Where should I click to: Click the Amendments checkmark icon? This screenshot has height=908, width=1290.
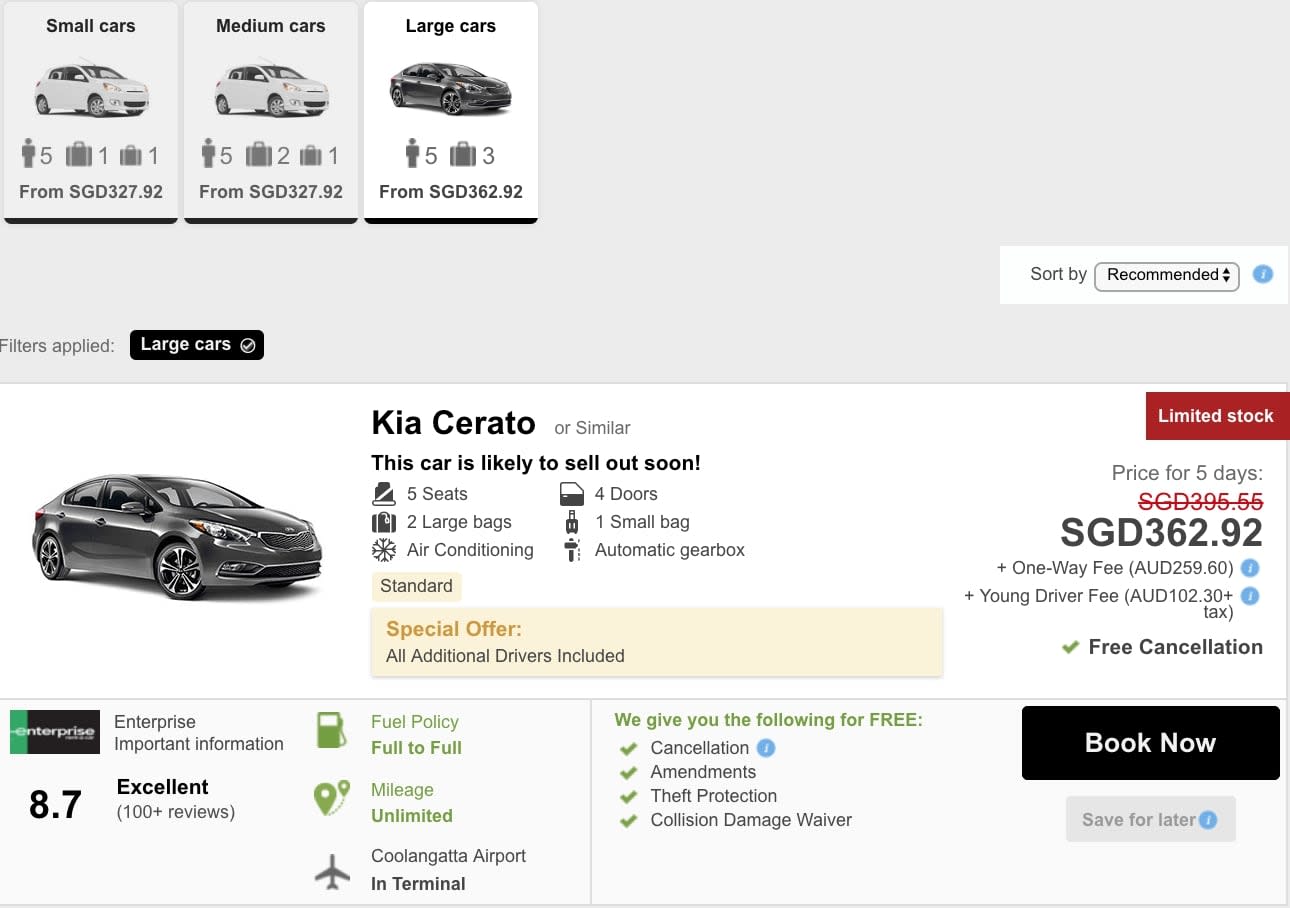point(629,772)
